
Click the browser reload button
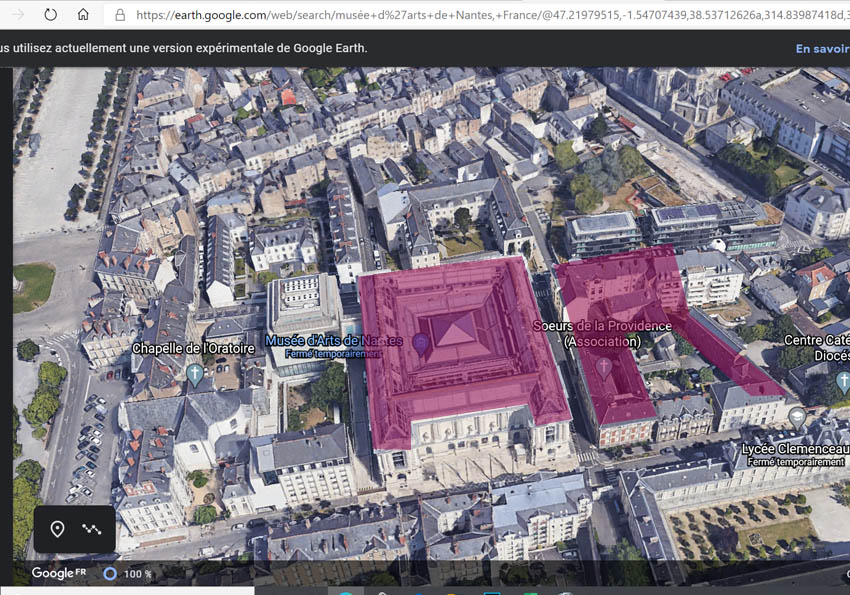(50, 15)
